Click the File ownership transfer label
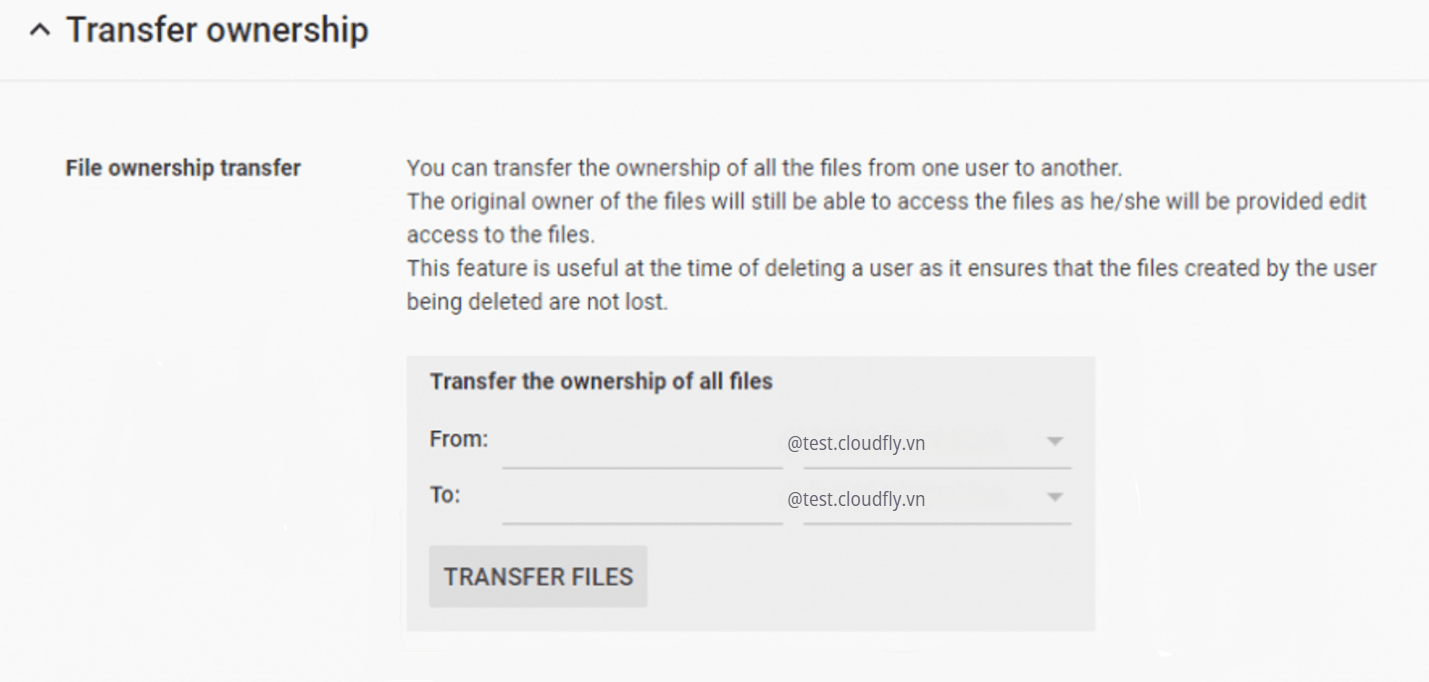1429x682 pixels. point(183,168)
